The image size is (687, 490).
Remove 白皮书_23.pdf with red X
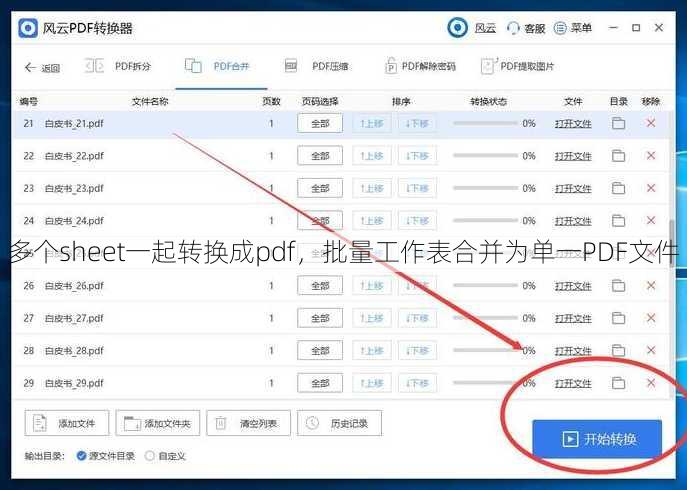(x=651, y=188)
